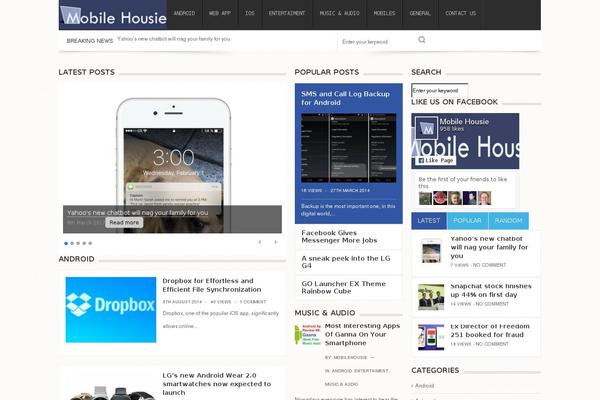Open slider caption Yahoo's new chatbot link
Screen dimensions: 600x400
138,212
